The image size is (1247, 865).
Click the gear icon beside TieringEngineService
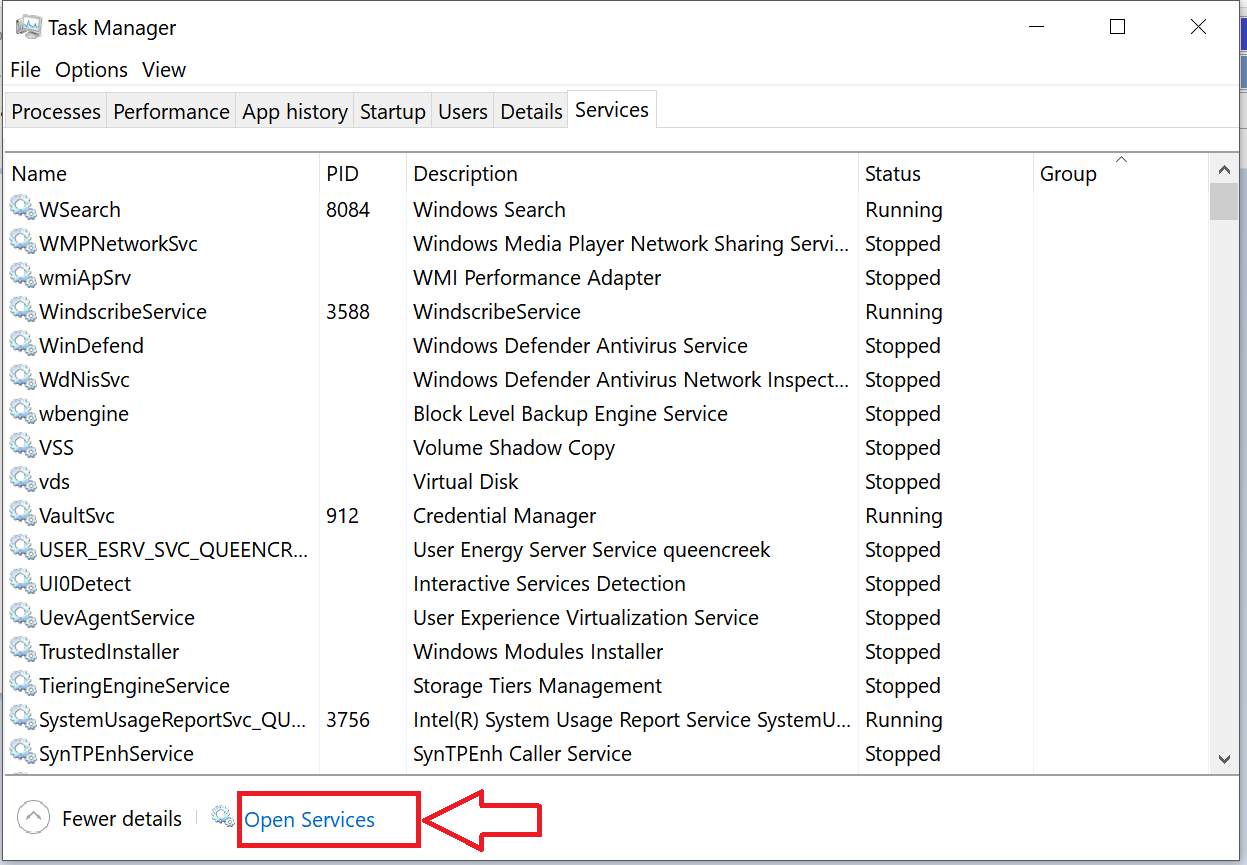pos(23,684)
